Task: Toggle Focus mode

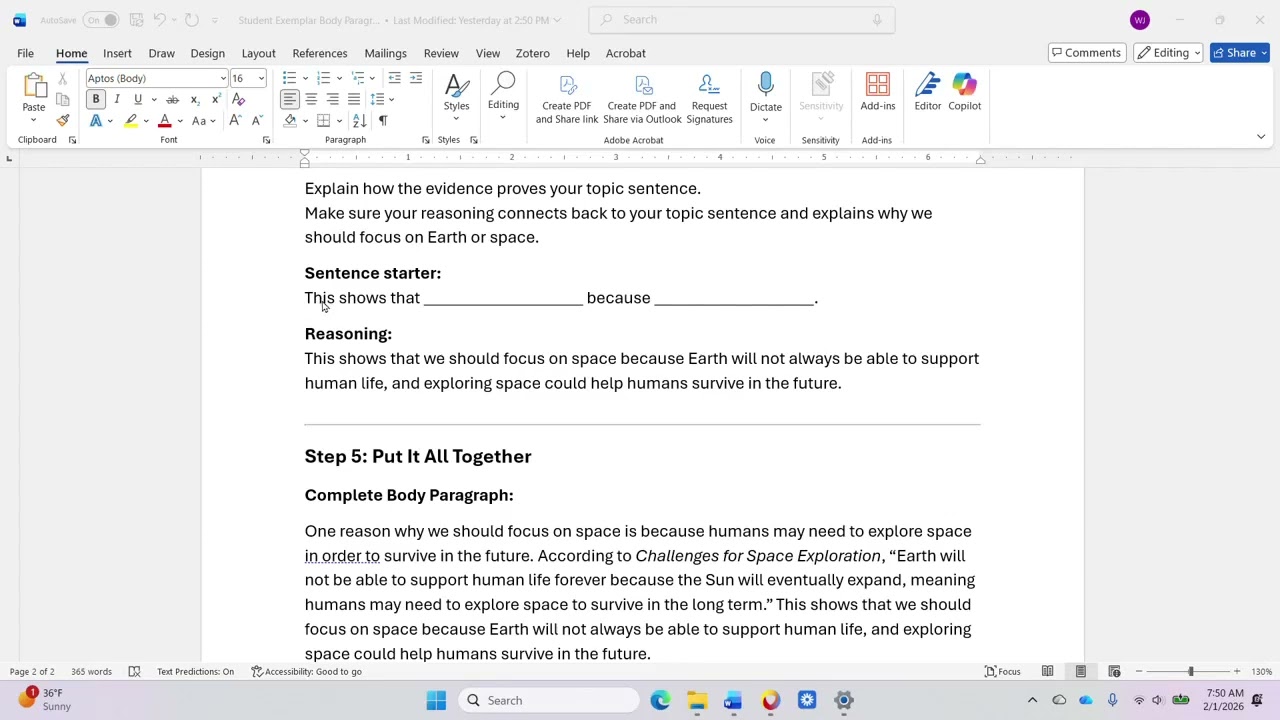Action: click(1003, 672)
